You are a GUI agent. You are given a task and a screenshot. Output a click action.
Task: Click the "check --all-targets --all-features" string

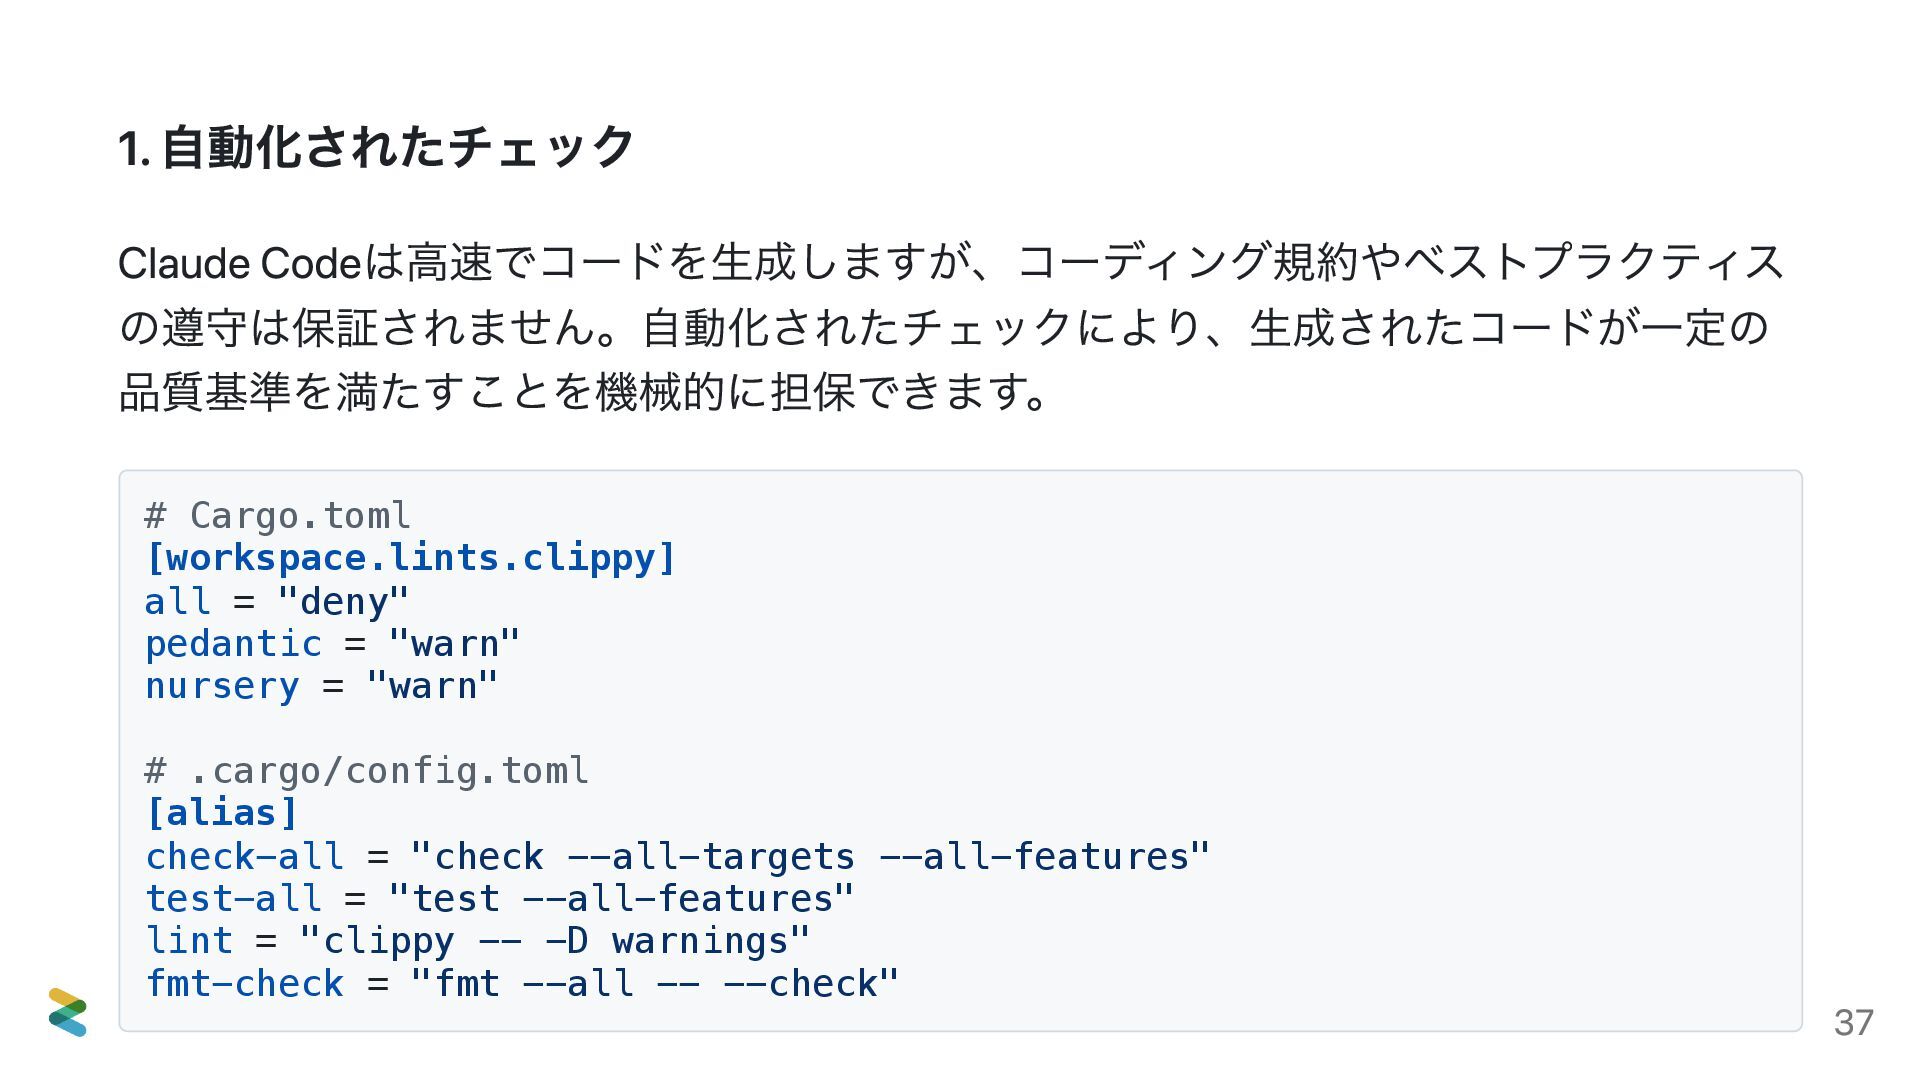(x=811, y=857)
